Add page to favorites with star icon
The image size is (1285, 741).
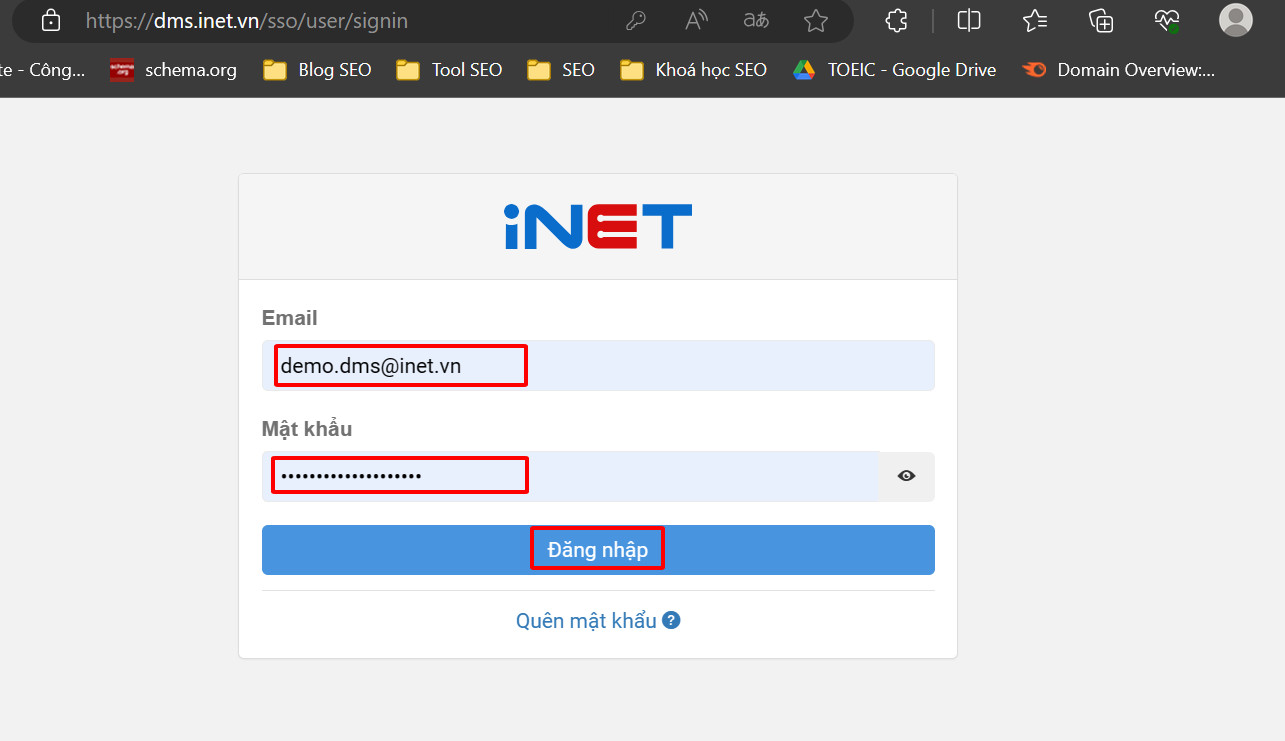[x=816, y=20]
